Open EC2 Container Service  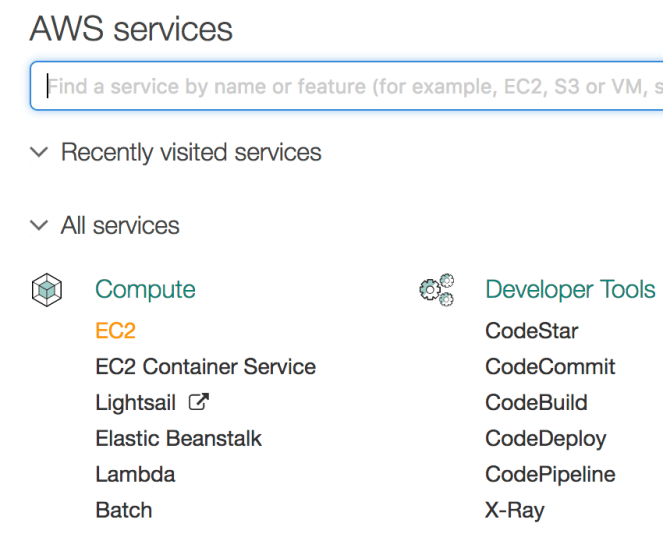tap(205, 367)
